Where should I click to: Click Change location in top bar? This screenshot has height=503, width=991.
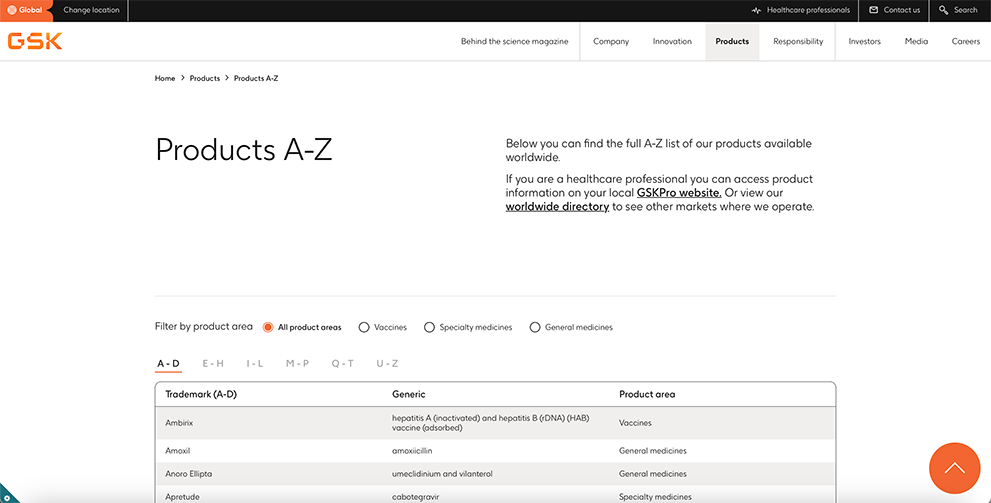(91, 10)
